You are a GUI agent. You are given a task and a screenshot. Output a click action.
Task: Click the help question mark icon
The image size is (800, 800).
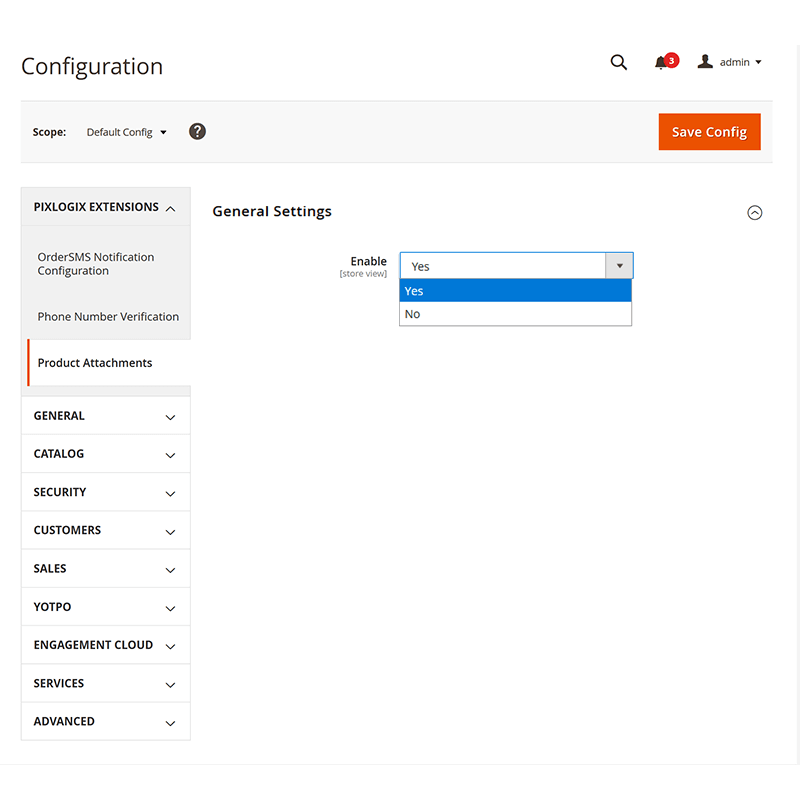click(x=197, y=131)
